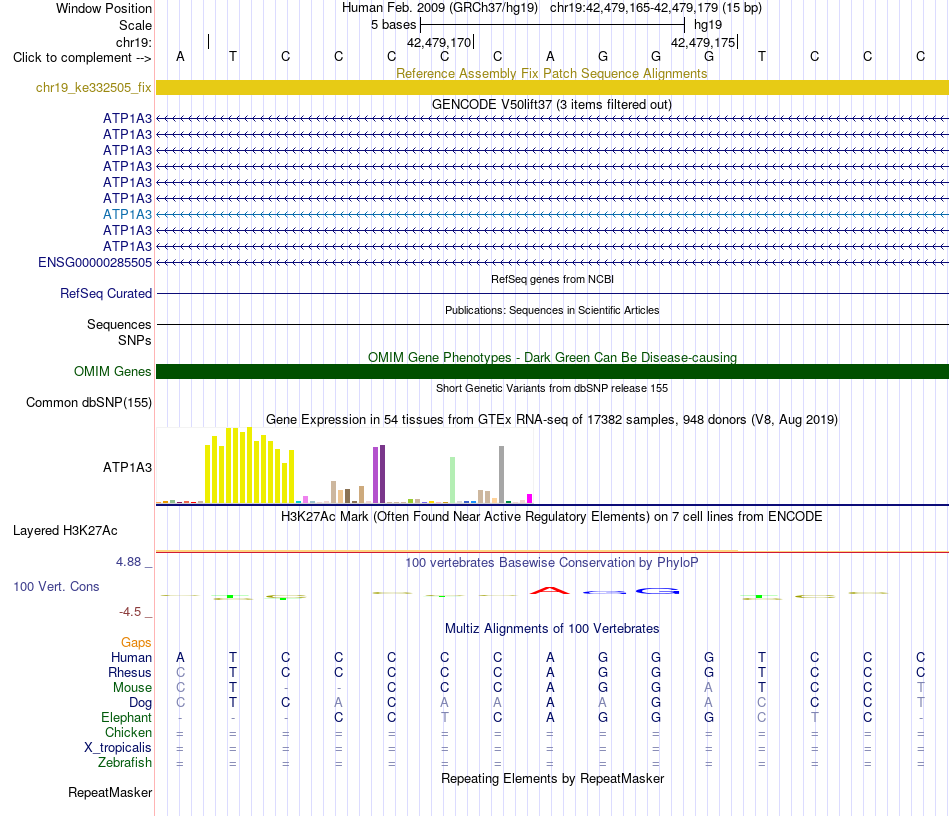Open 'OMIM Gene Phenotypes' track title
Screen dimensions: 950x816
pyautogui.click(x=552, y=357)
